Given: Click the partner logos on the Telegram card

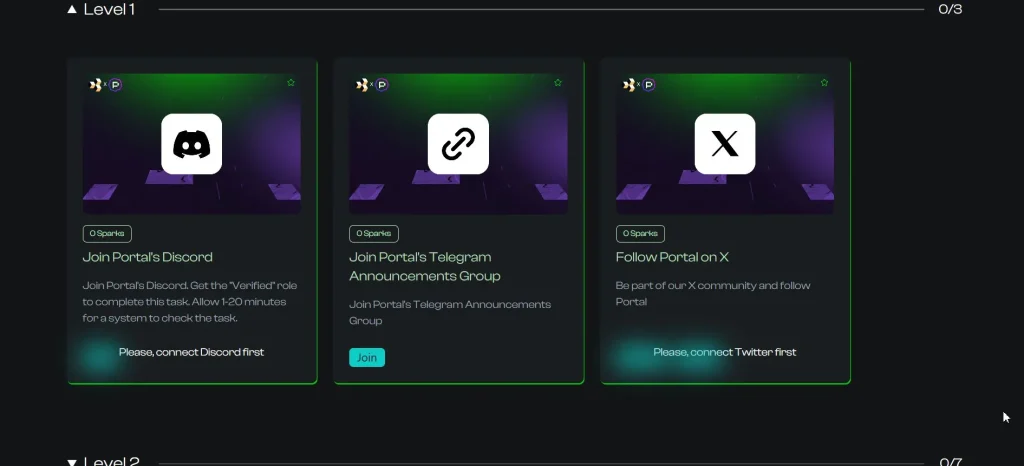Looking at the screenshot, I should coord(372,85).
